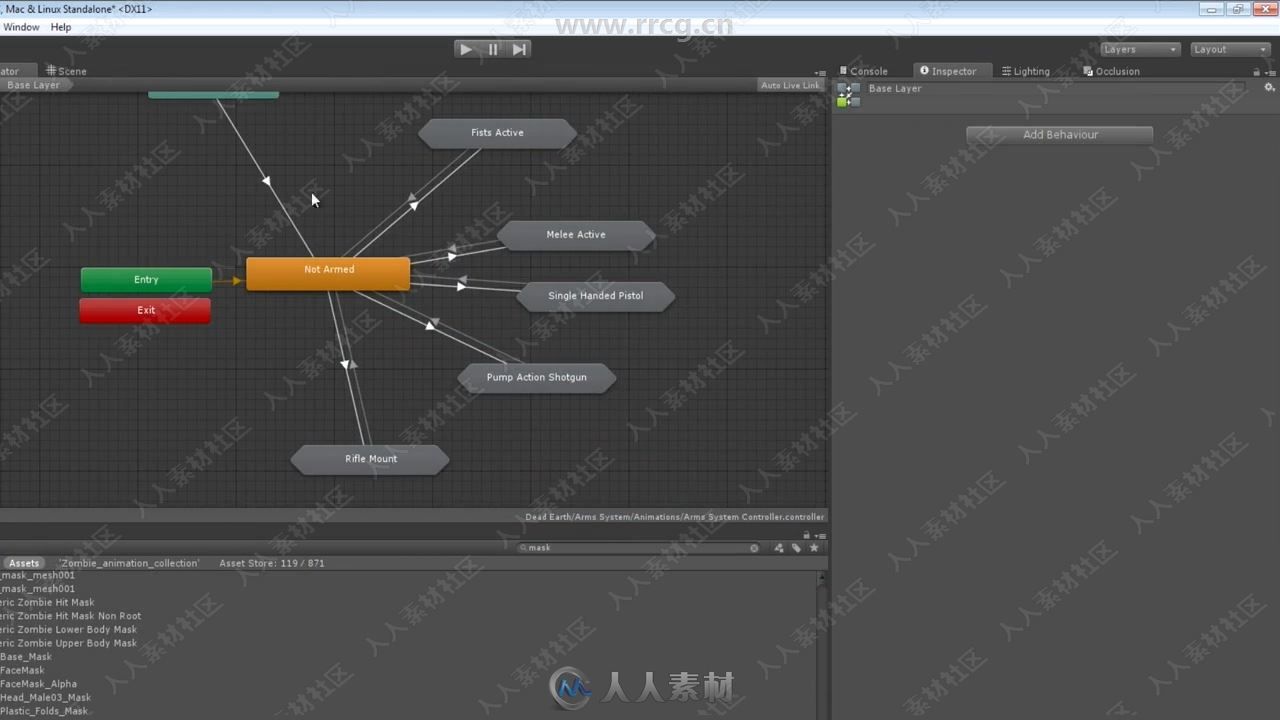Select the FaceMask_Alpha asset
This screenshot has width=1280, height=720.
pos(38,684)
